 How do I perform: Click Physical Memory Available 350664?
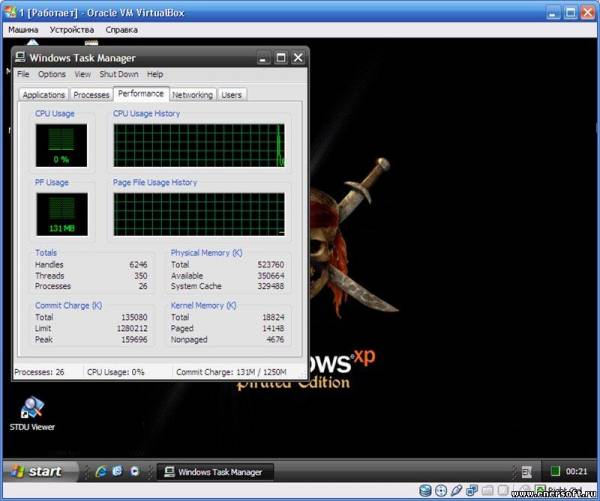(271, 276)
